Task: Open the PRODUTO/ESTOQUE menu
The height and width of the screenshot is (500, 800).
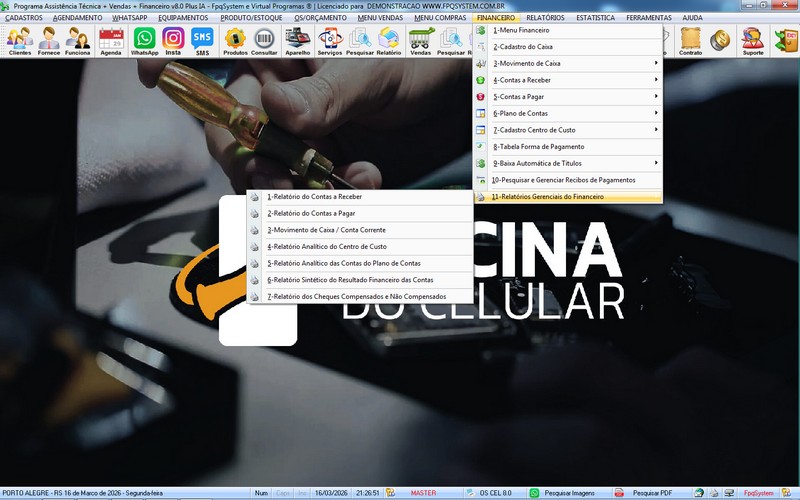Action: [251, 18]
